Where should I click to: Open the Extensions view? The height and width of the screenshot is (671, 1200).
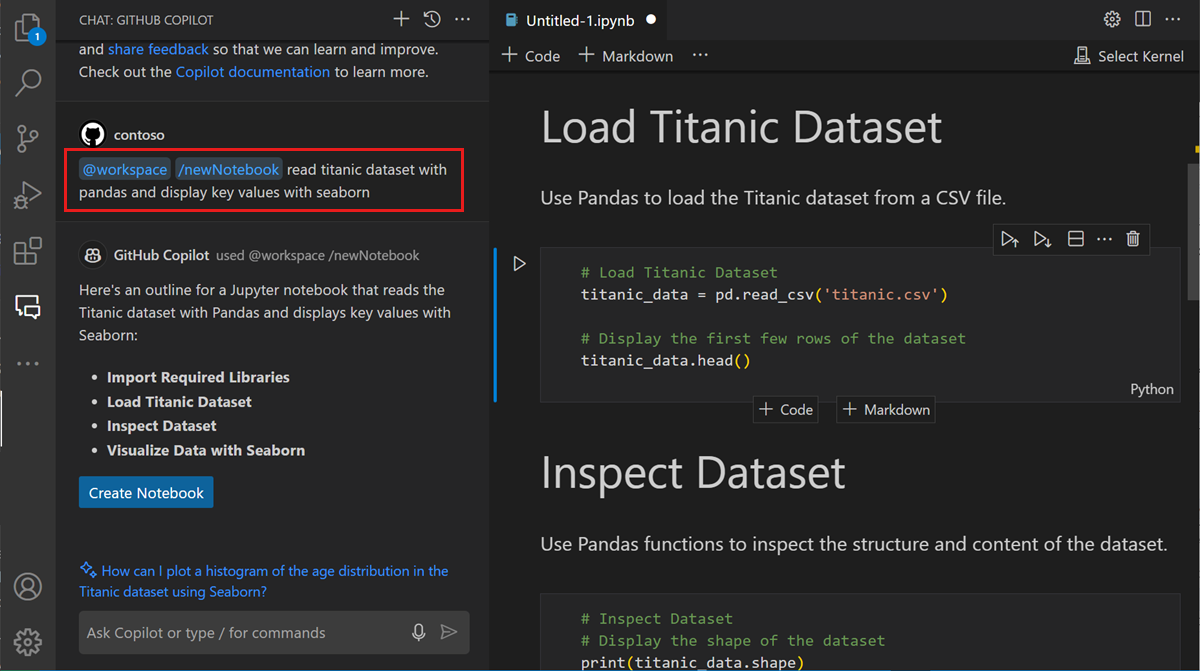27,251
